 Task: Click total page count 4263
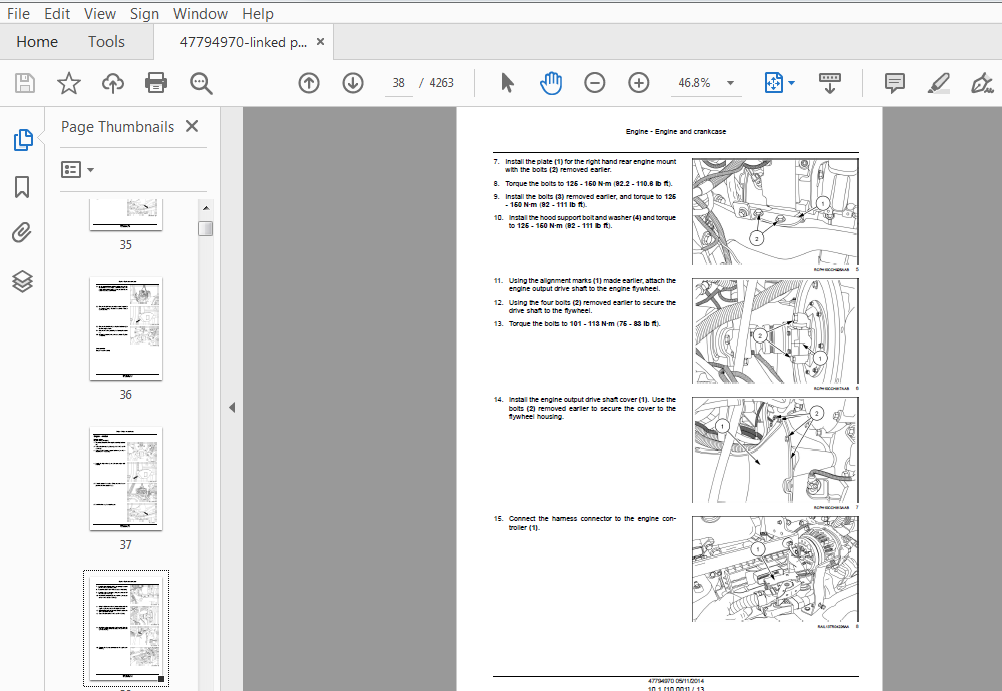[442, 83]
